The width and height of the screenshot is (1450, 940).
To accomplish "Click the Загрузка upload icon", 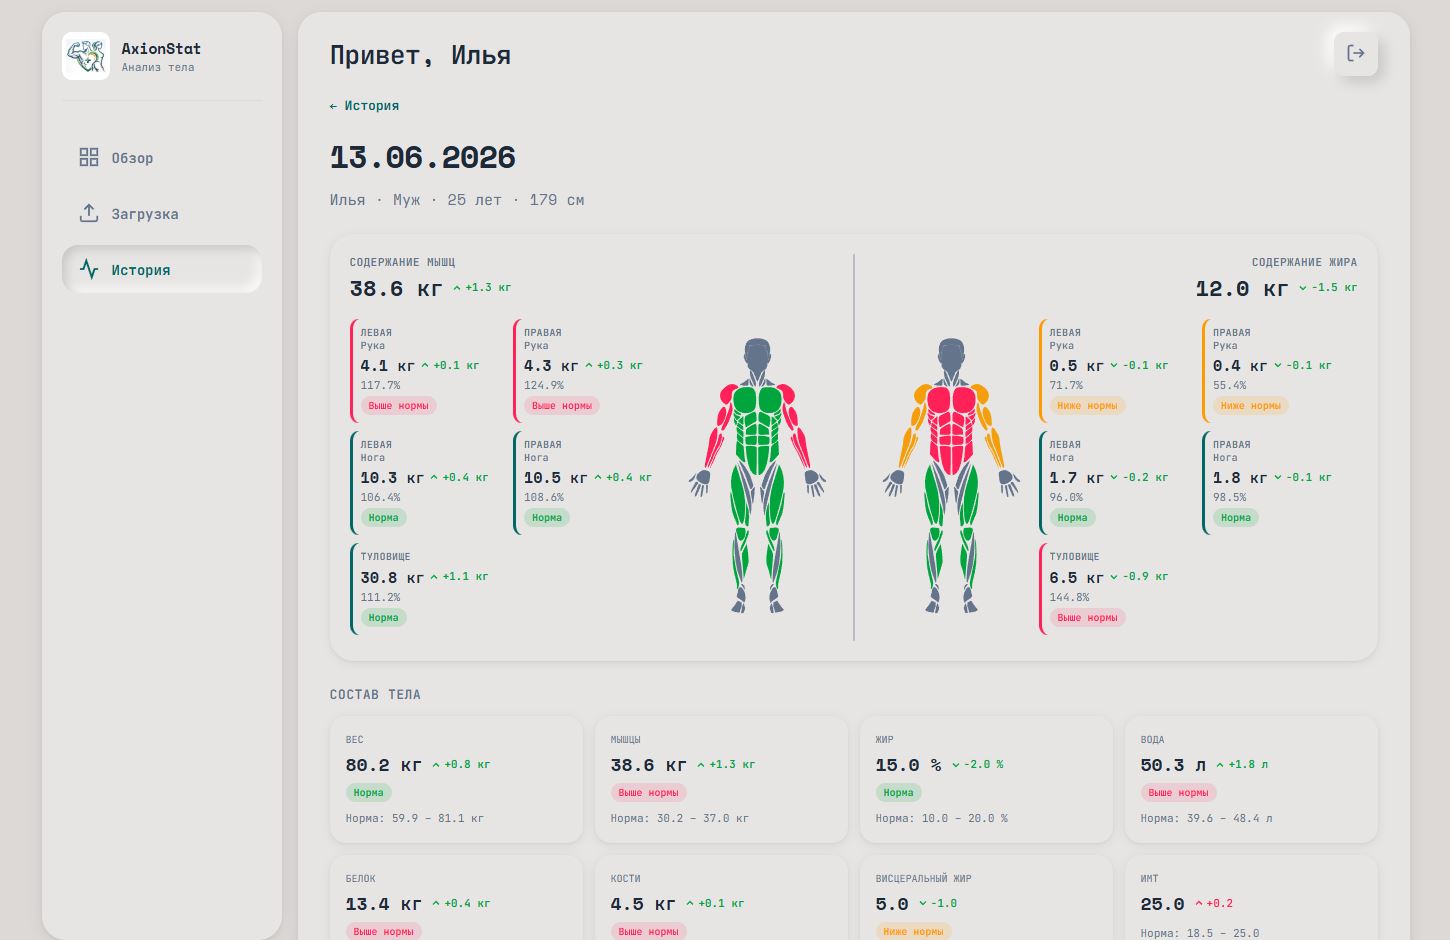I will [89, 213].
